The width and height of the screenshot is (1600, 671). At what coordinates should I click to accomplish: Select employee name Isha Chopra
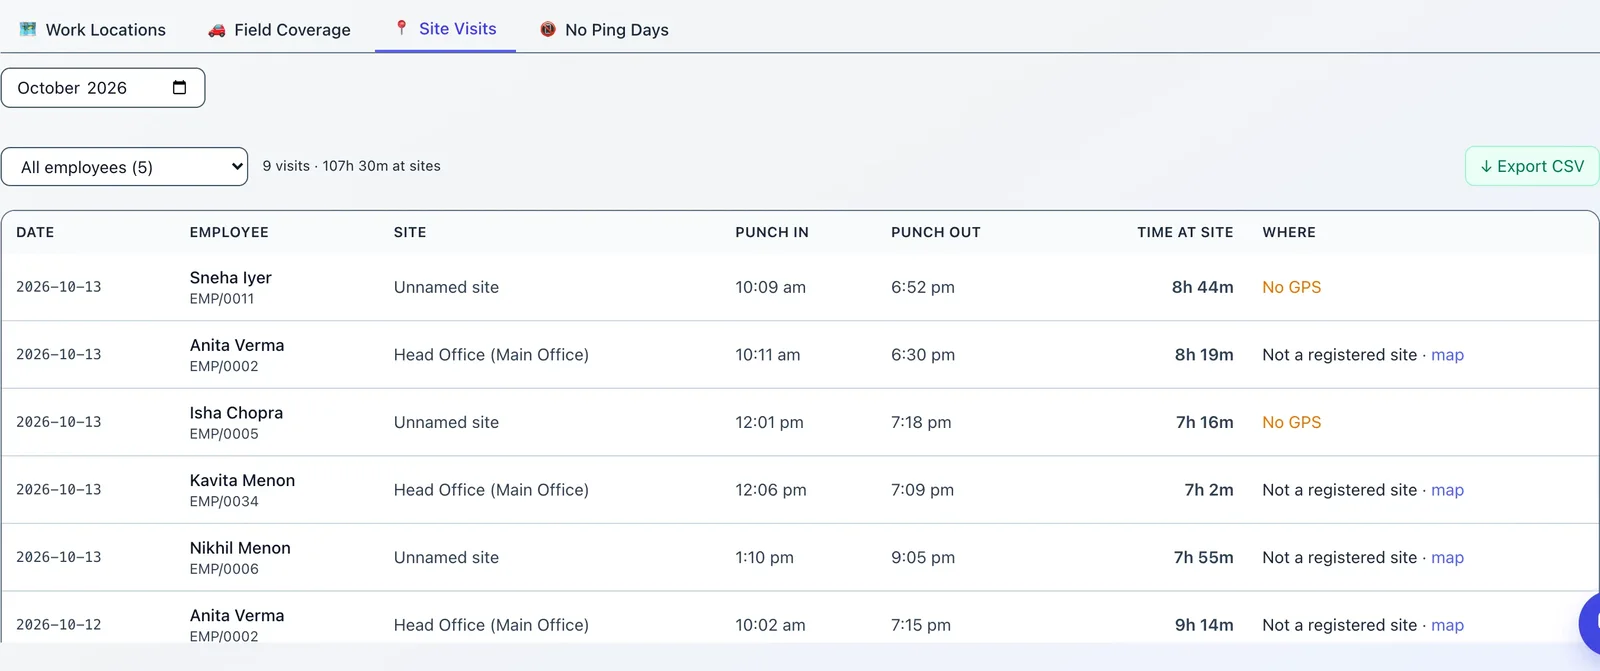pos(236,413)
